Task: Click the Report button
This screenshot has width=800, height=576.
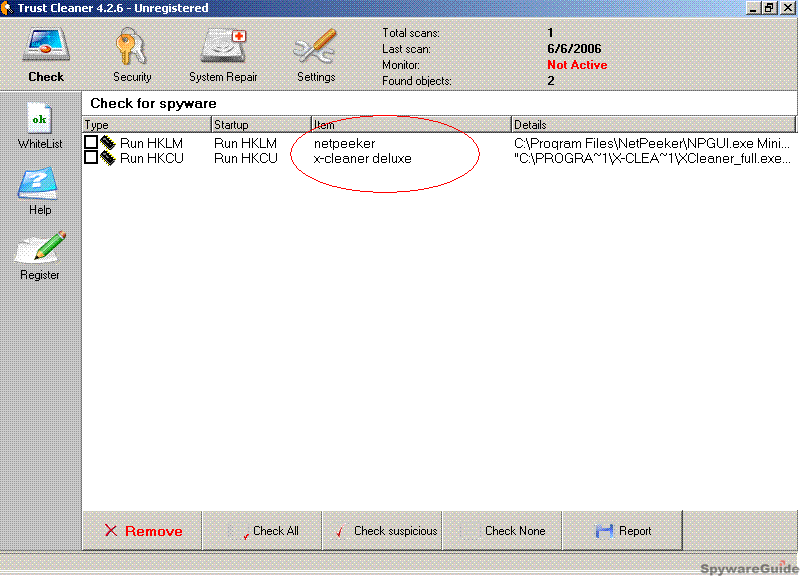Action: (622, 531)
